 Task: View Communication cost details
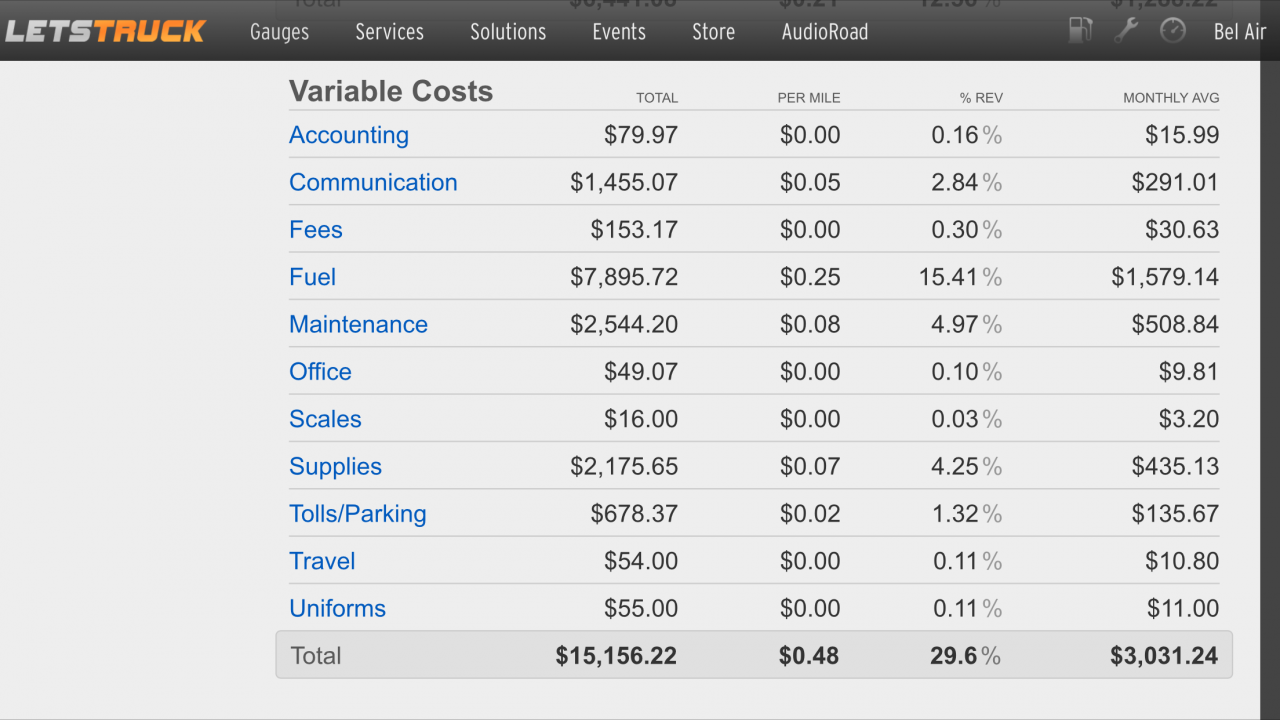[x=373, y=182]
